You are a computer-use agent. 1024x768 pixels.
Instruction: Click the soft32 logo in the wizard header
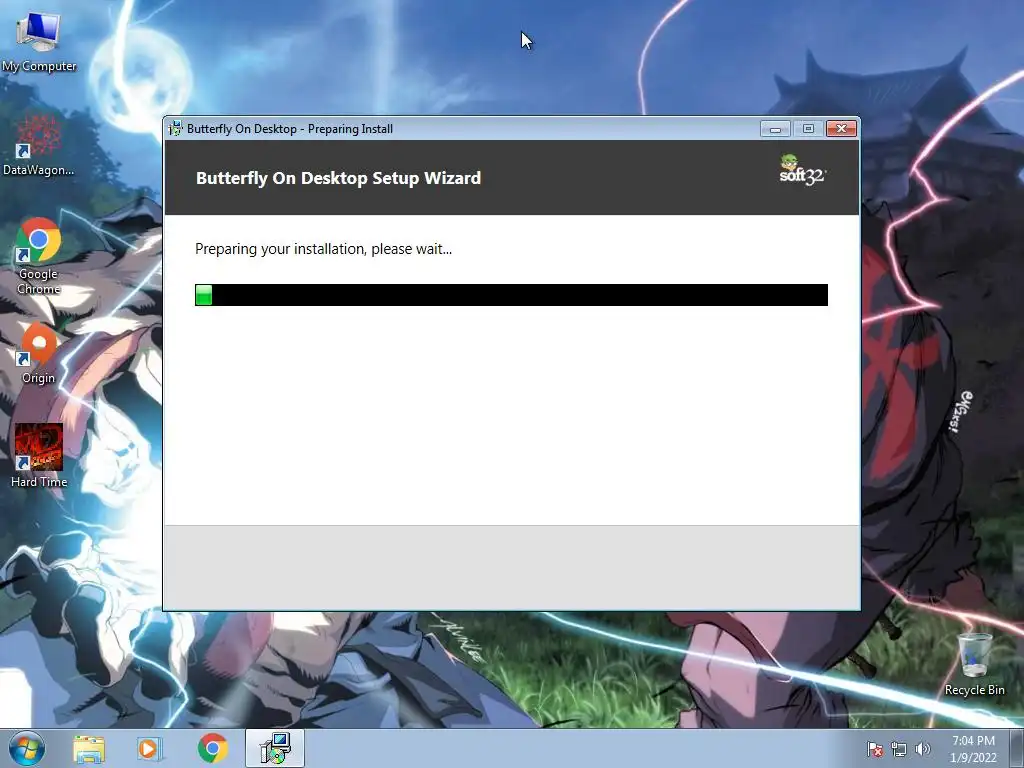(x=803, y=170)
